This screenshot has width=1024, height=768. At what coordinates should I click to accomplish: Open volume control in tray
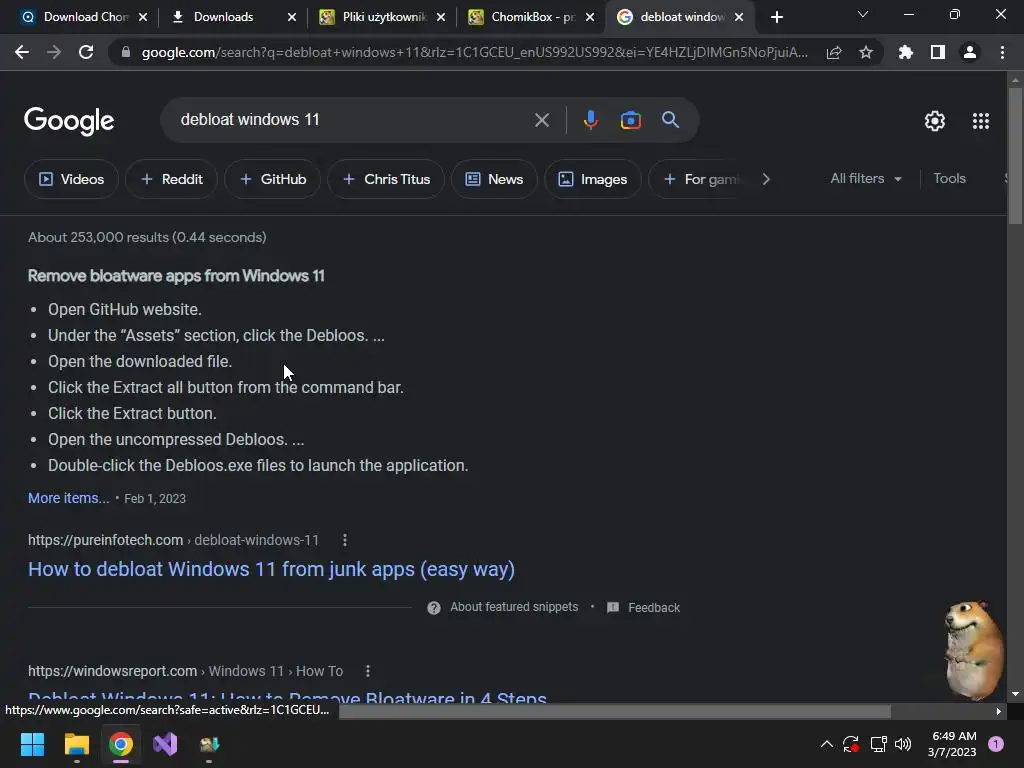coord(903,744)
